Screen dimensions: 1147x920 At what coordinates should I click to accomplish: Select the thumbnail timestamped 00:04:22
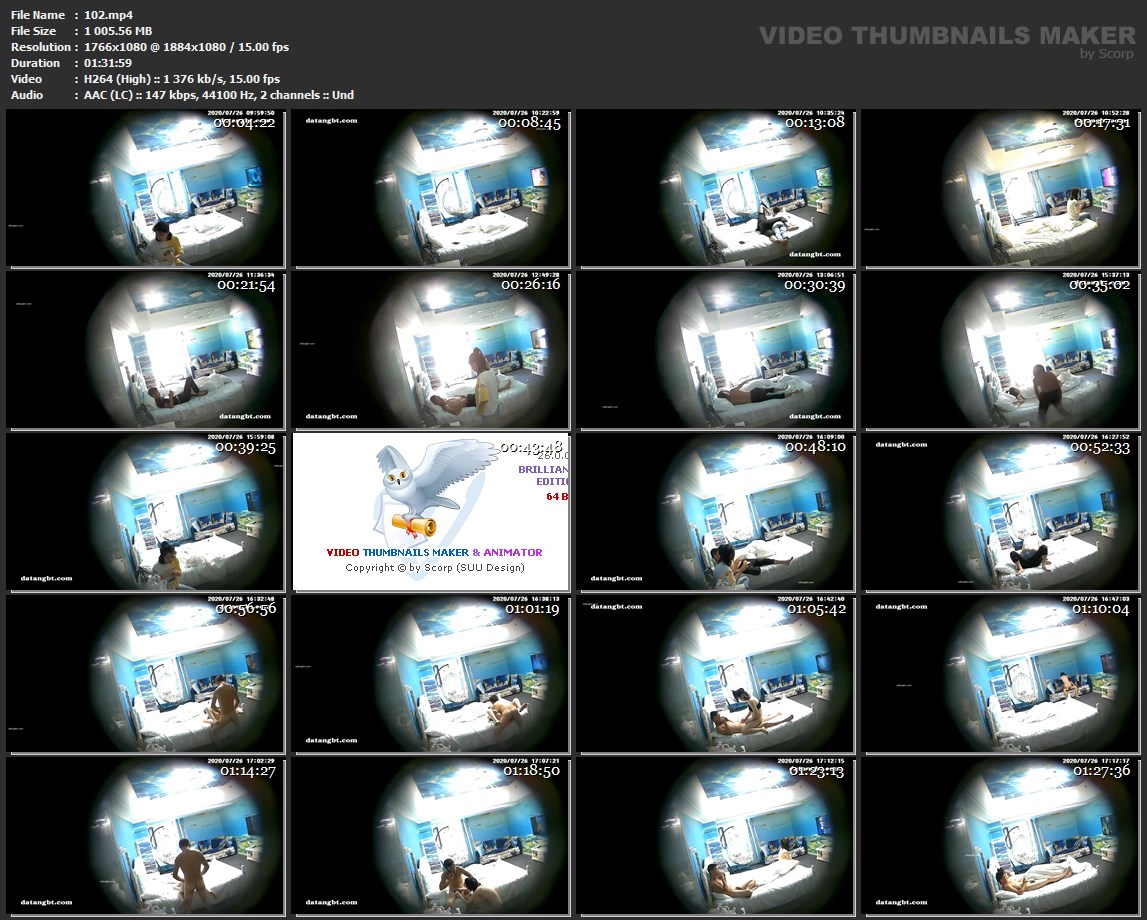[145, 188]
